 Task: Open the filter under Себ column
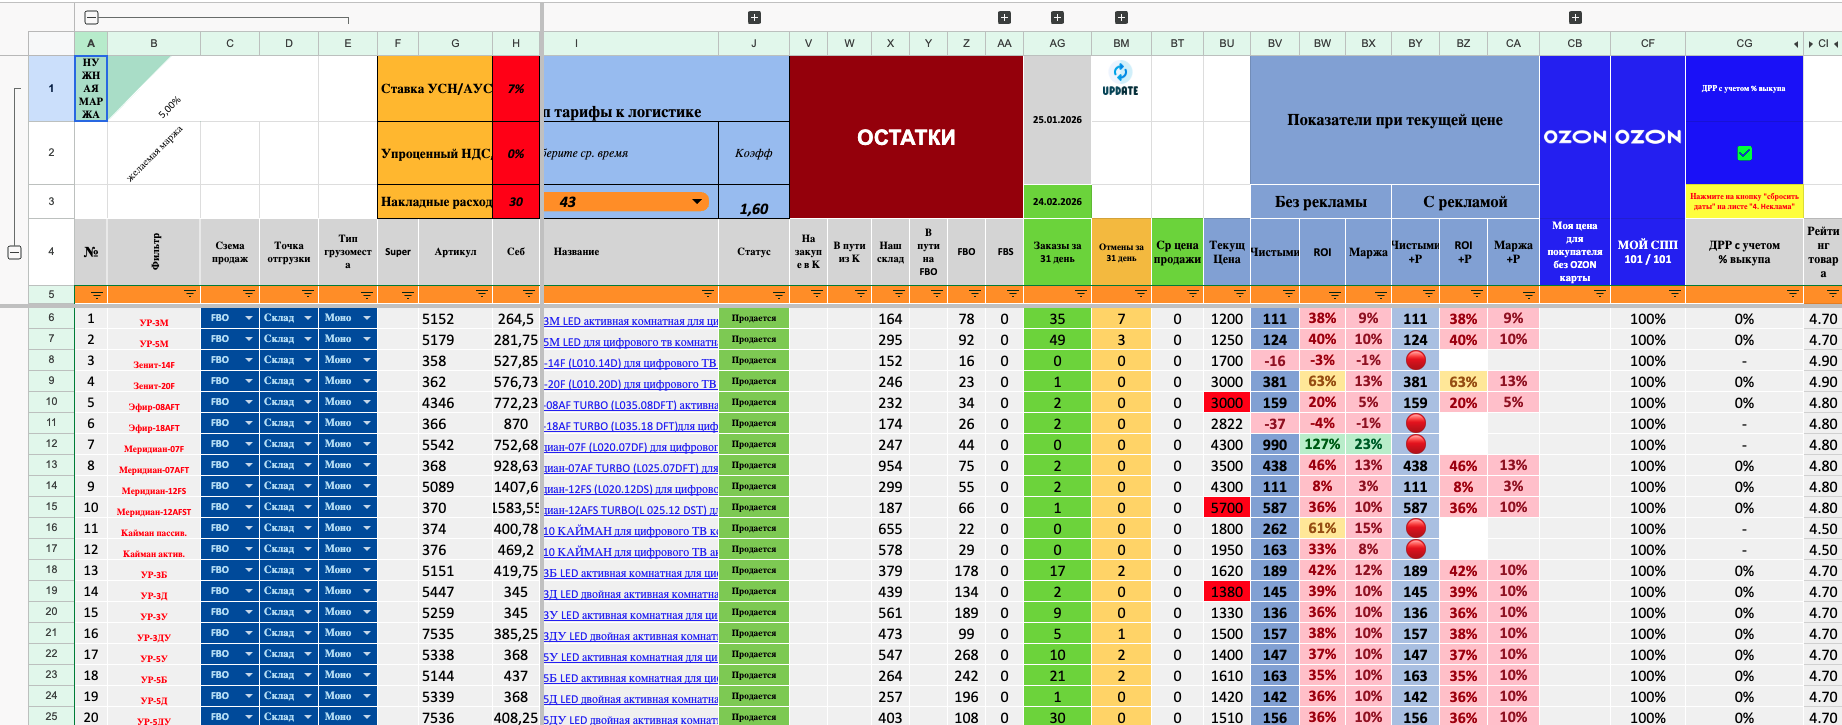tap(529, 295)
